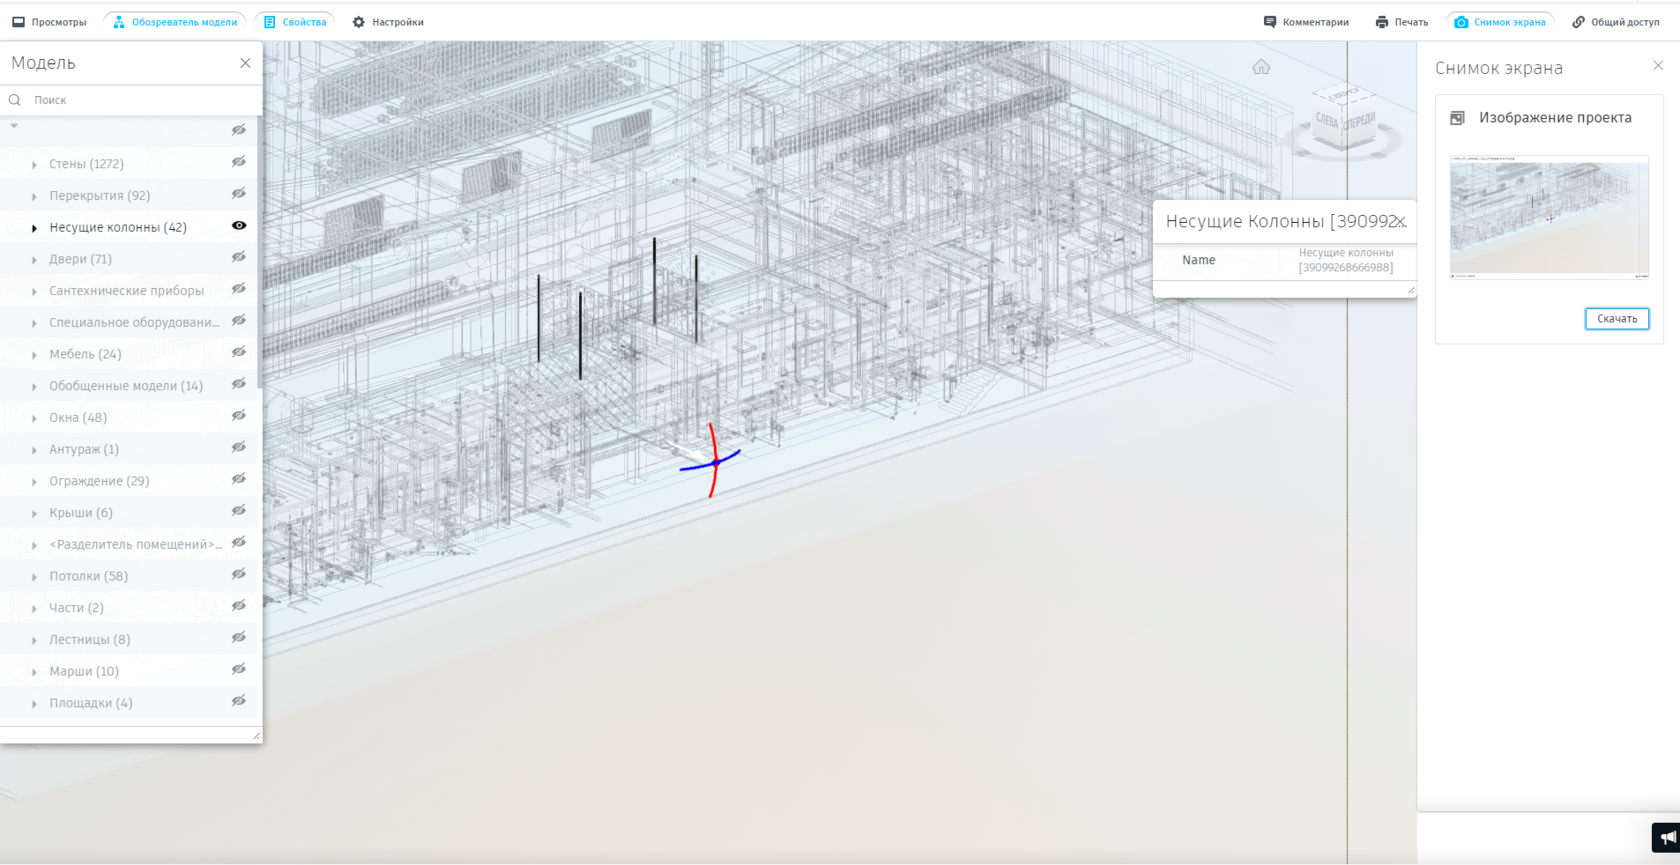The width and height of the screenshot is (1680, 865).
Task: Click the Изображение проекта image icon
Action: (x=1457, y=118)
